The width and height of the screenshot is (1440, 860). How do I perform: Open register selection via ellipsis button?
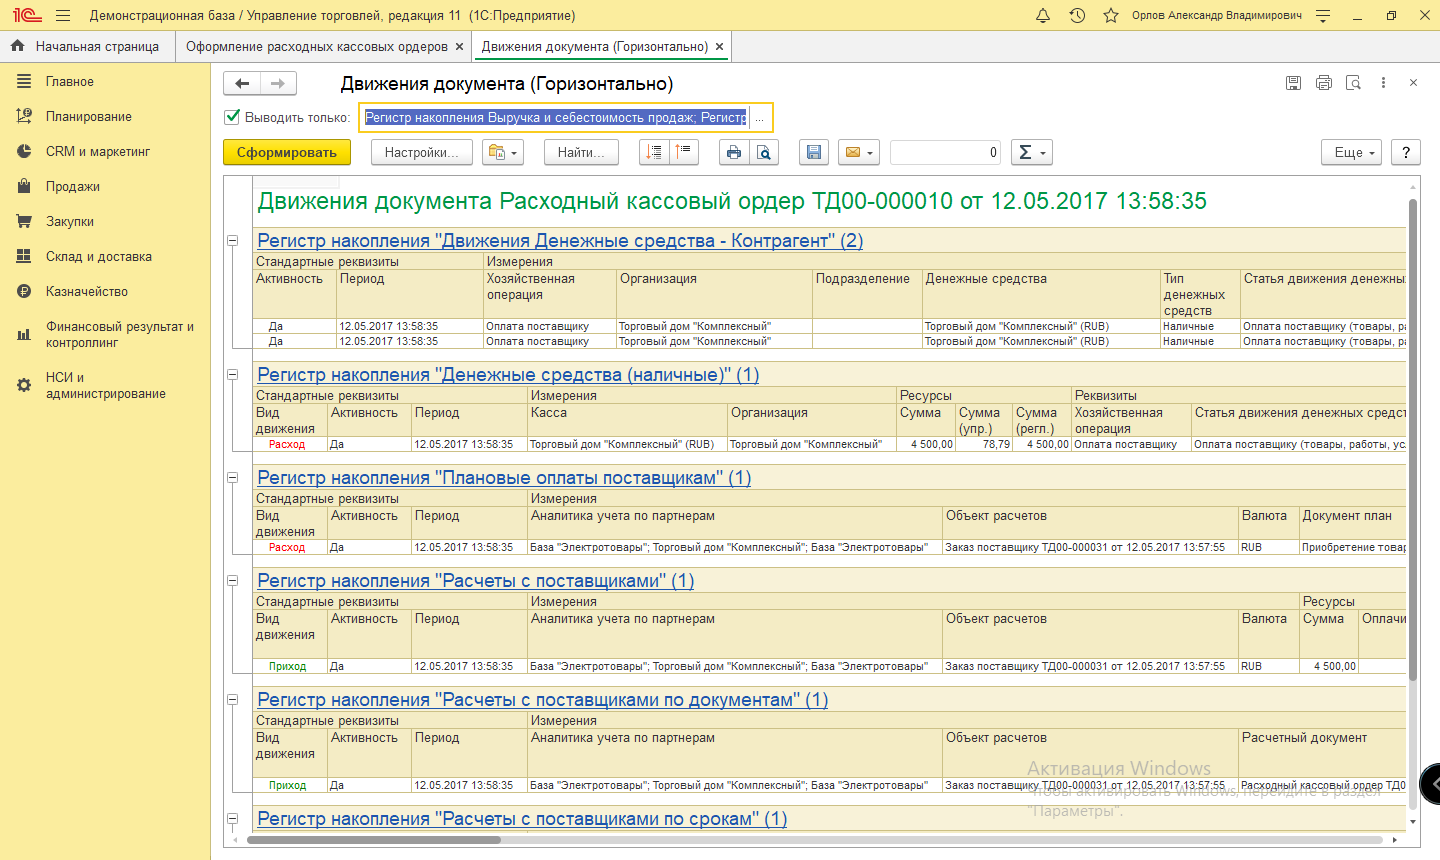(760, 118)
